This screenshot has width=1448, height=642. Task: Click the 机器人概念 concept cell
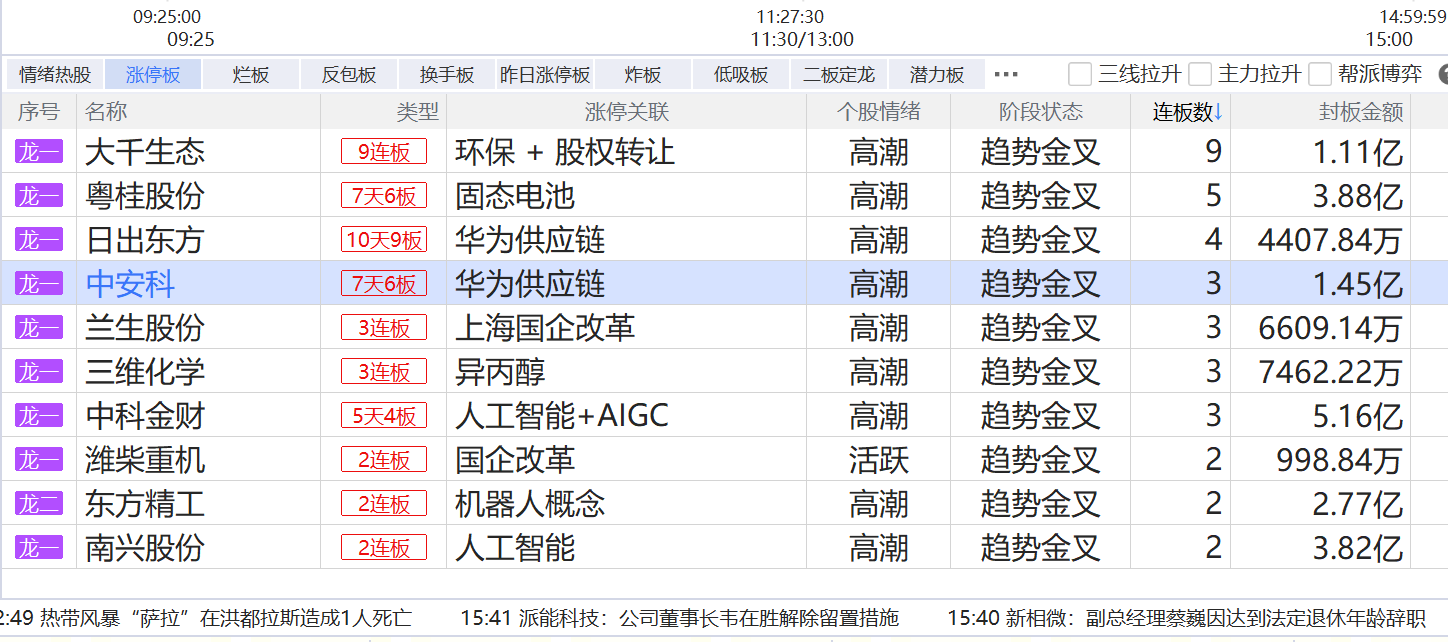(530, 504)
